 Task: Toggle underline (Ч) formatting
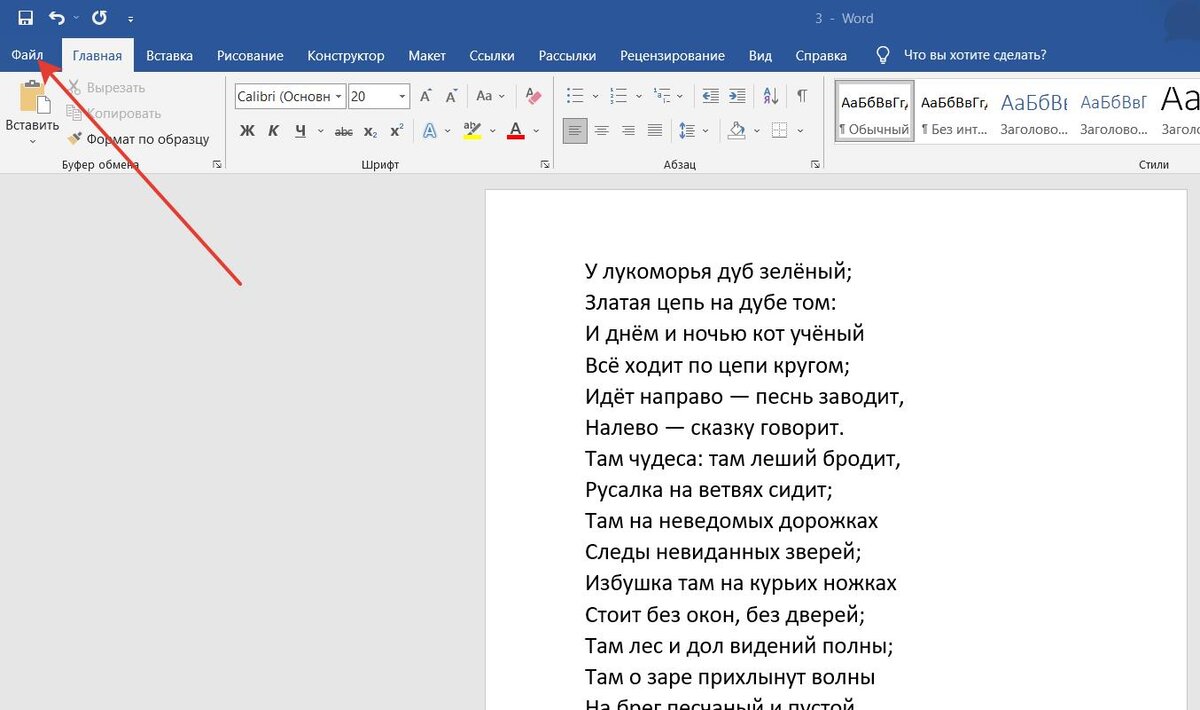299,131
